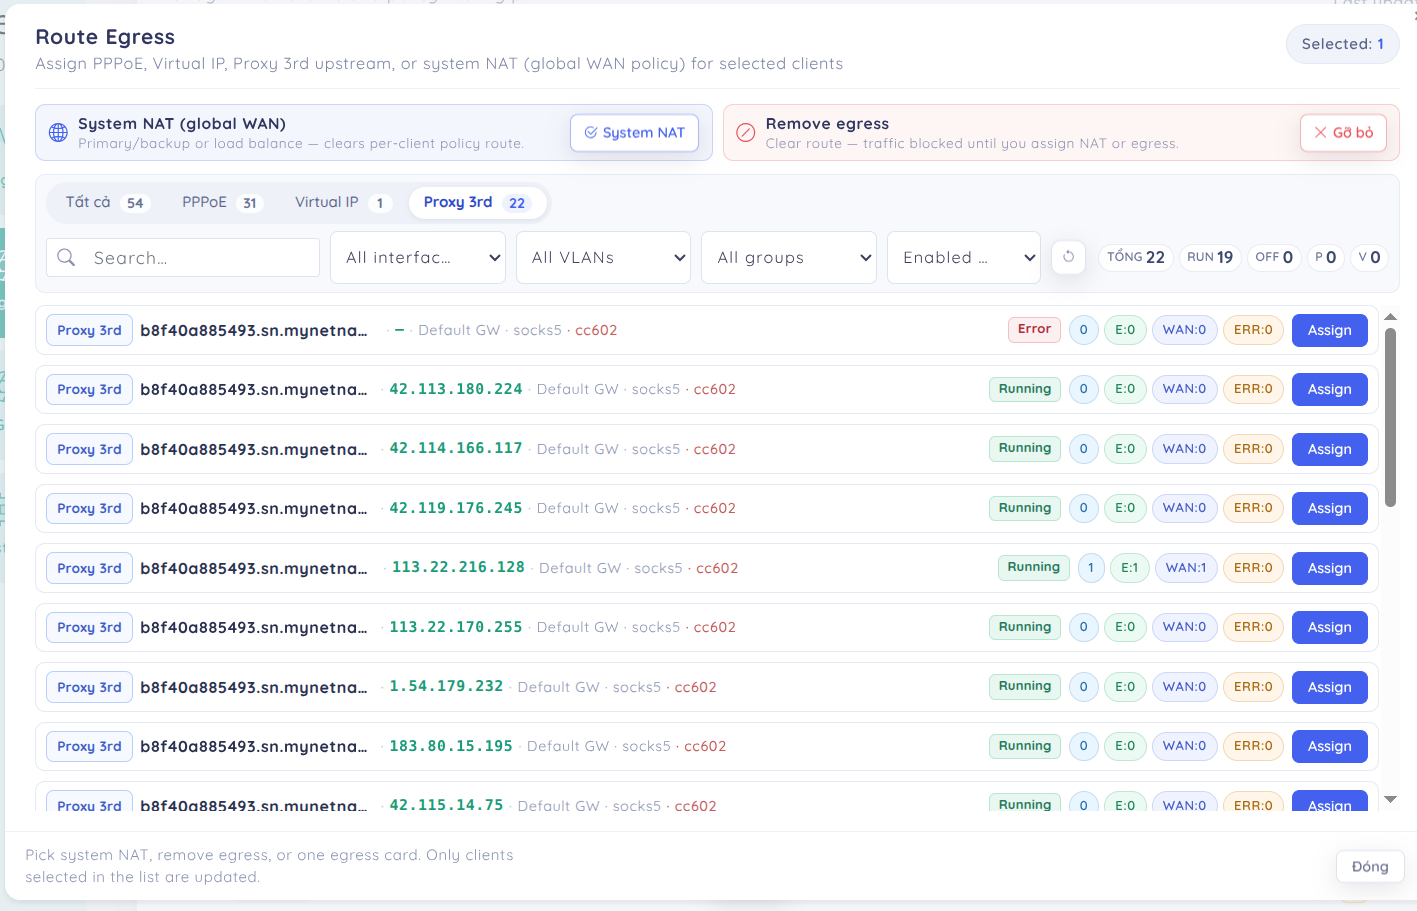1417x911 pixels.
Task: Click the WAN:1 badge
Action: coord(1186,568)
